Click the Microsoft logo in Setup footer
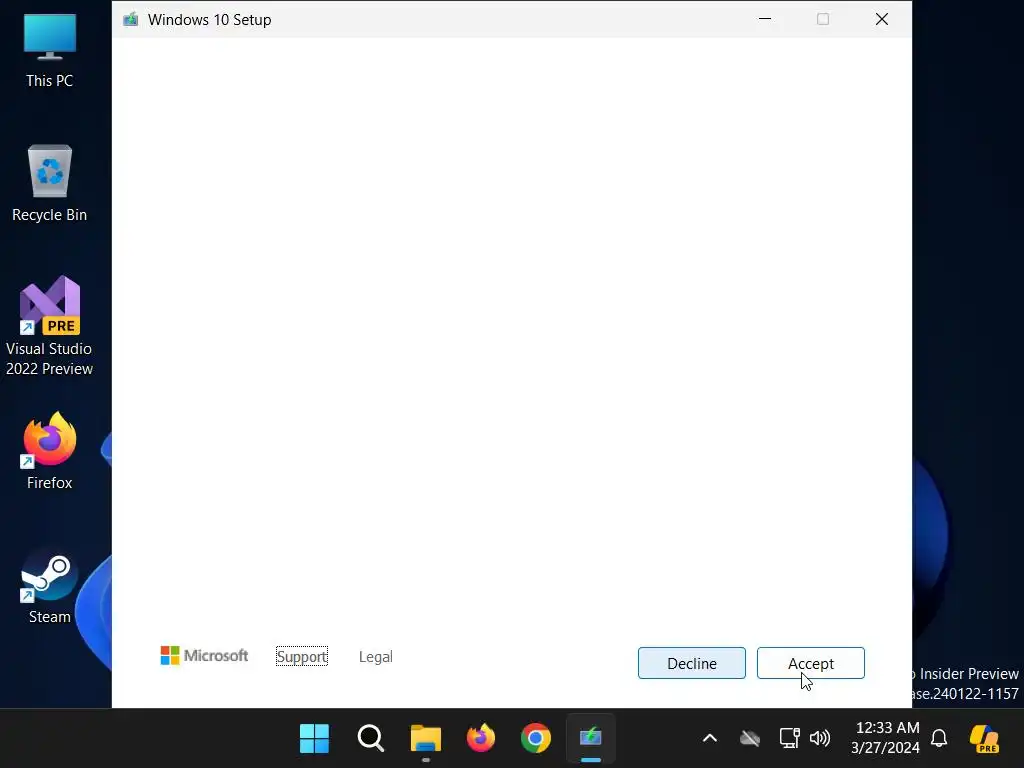Viewport: 1024px width, 768px height. pyautogui.click(x=204, y=656)
